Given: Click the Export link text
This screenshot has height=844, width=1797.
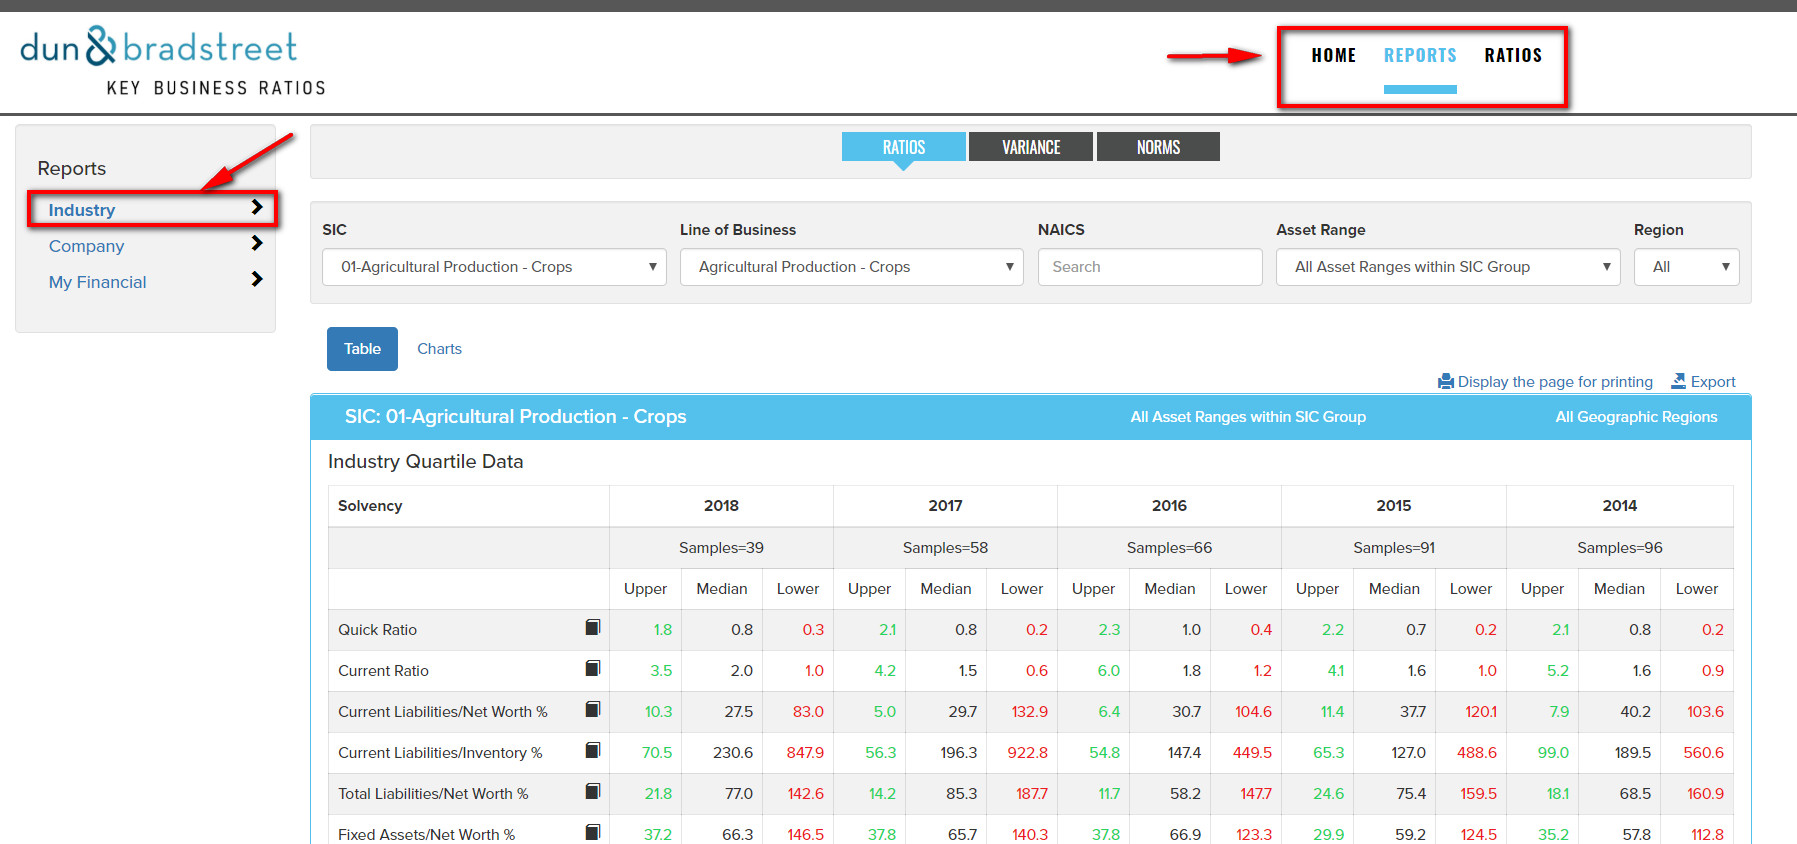Looking at the screenshot, I should pos(1713,382).
